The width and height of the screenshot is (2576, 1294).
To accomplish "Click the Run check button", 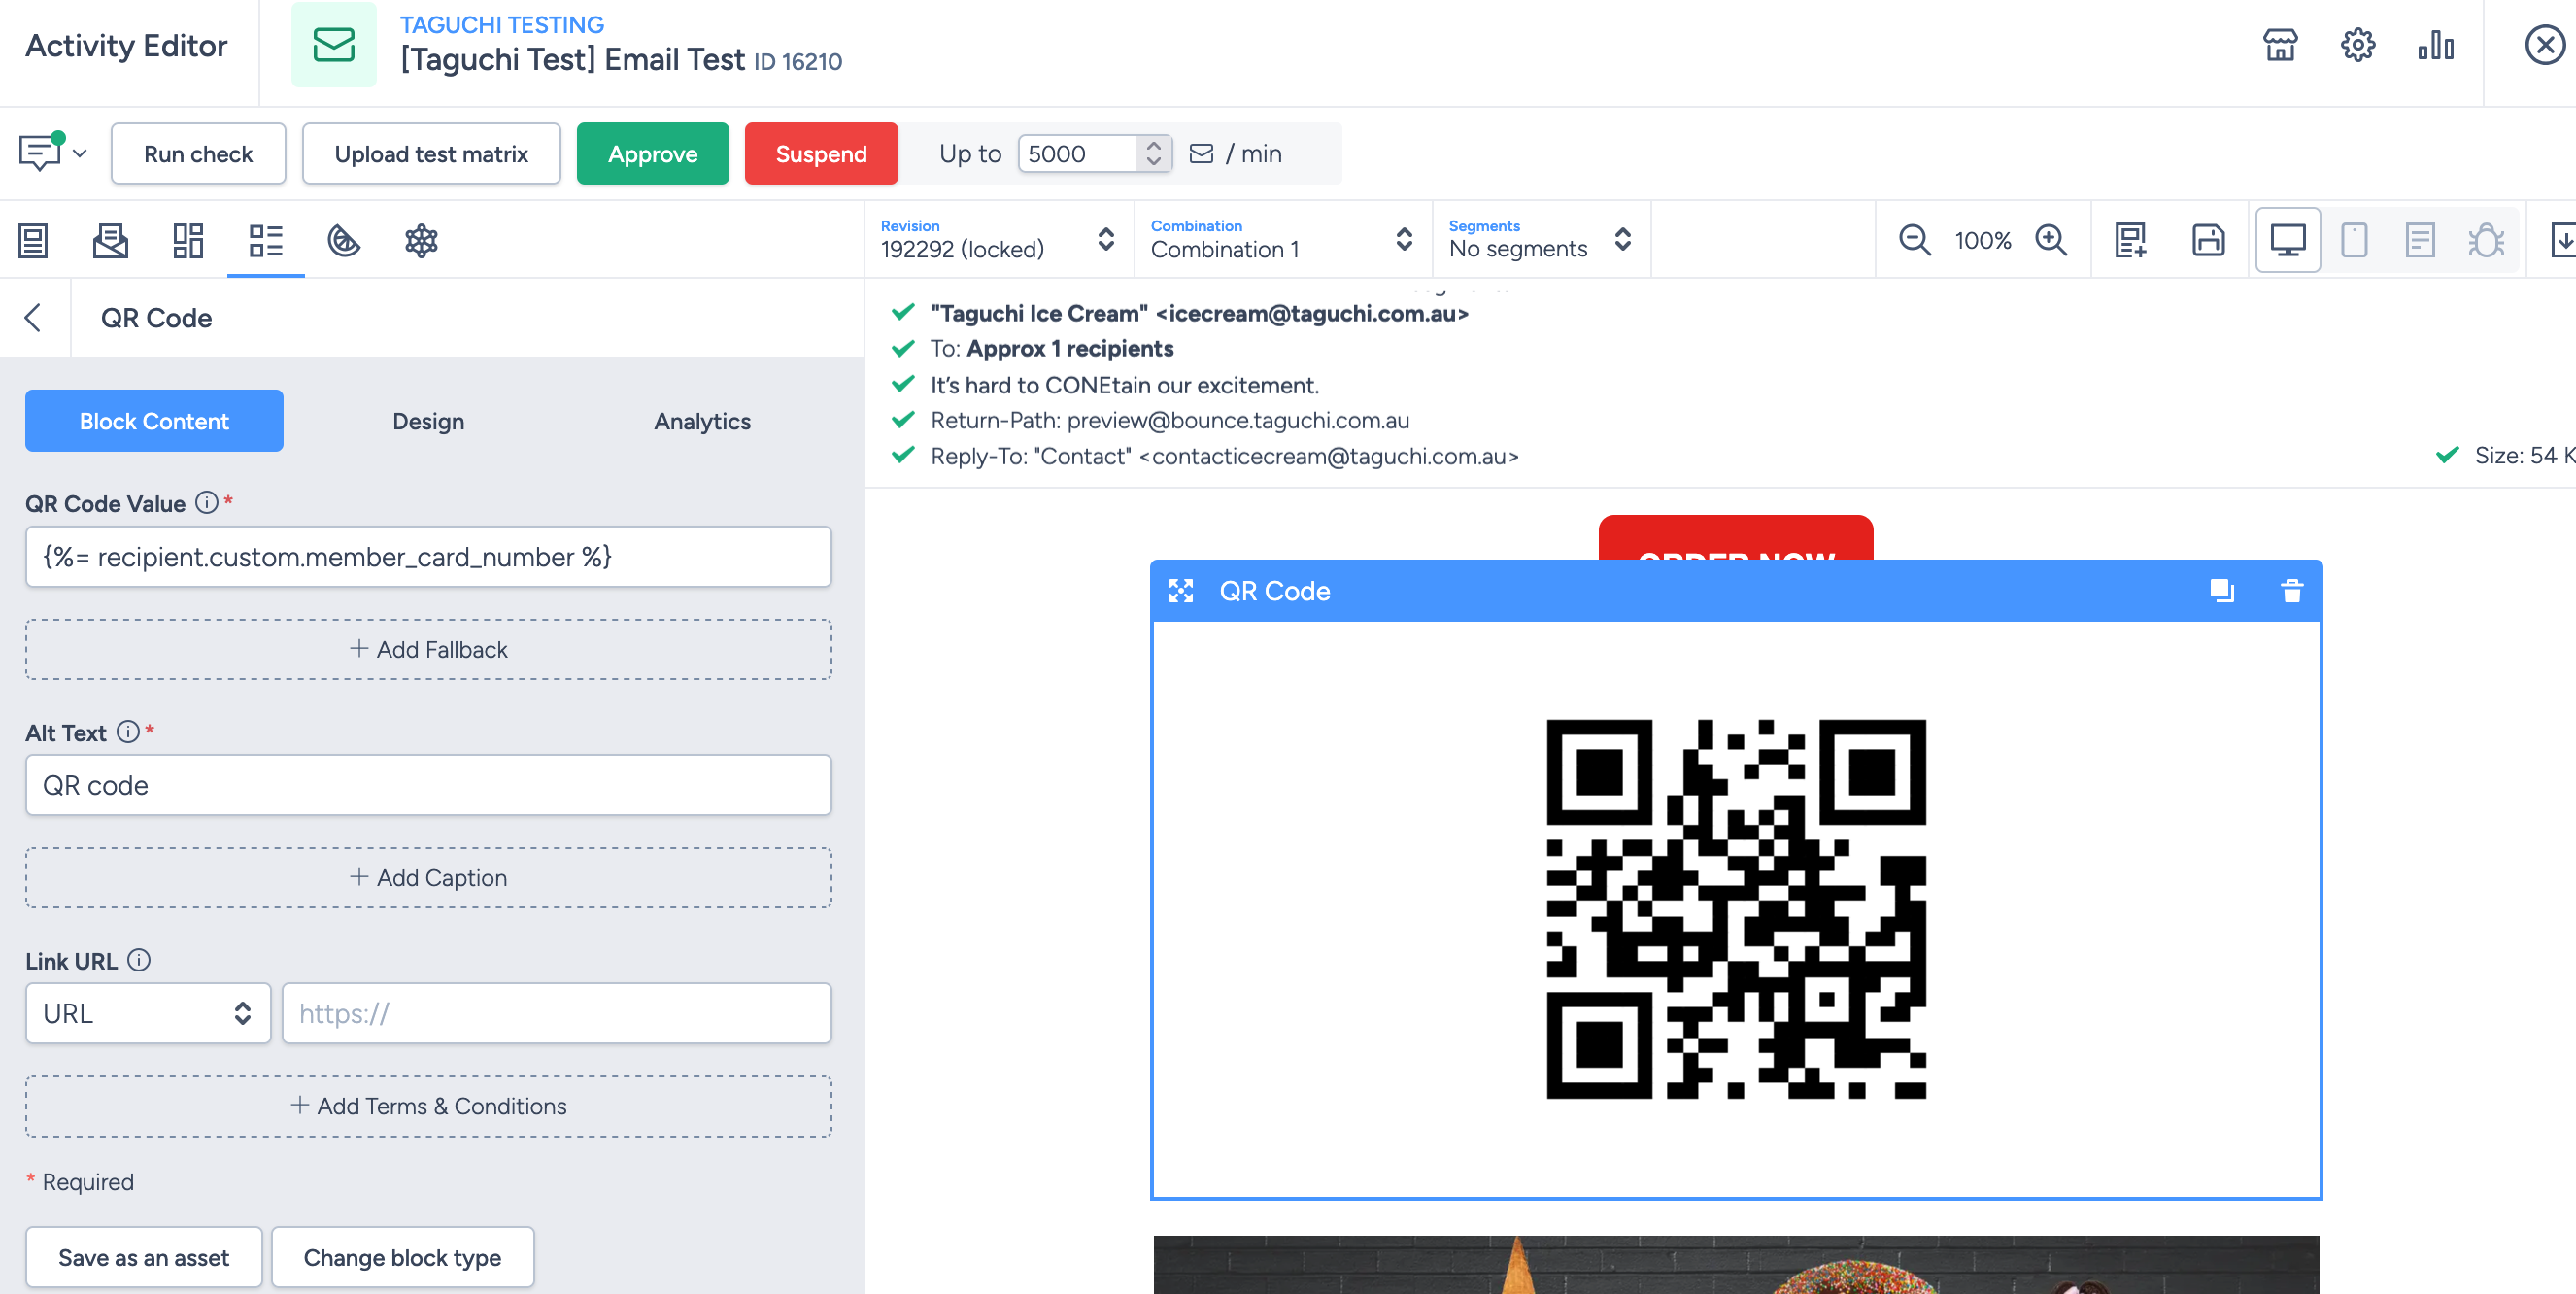I will coord(198,154).
